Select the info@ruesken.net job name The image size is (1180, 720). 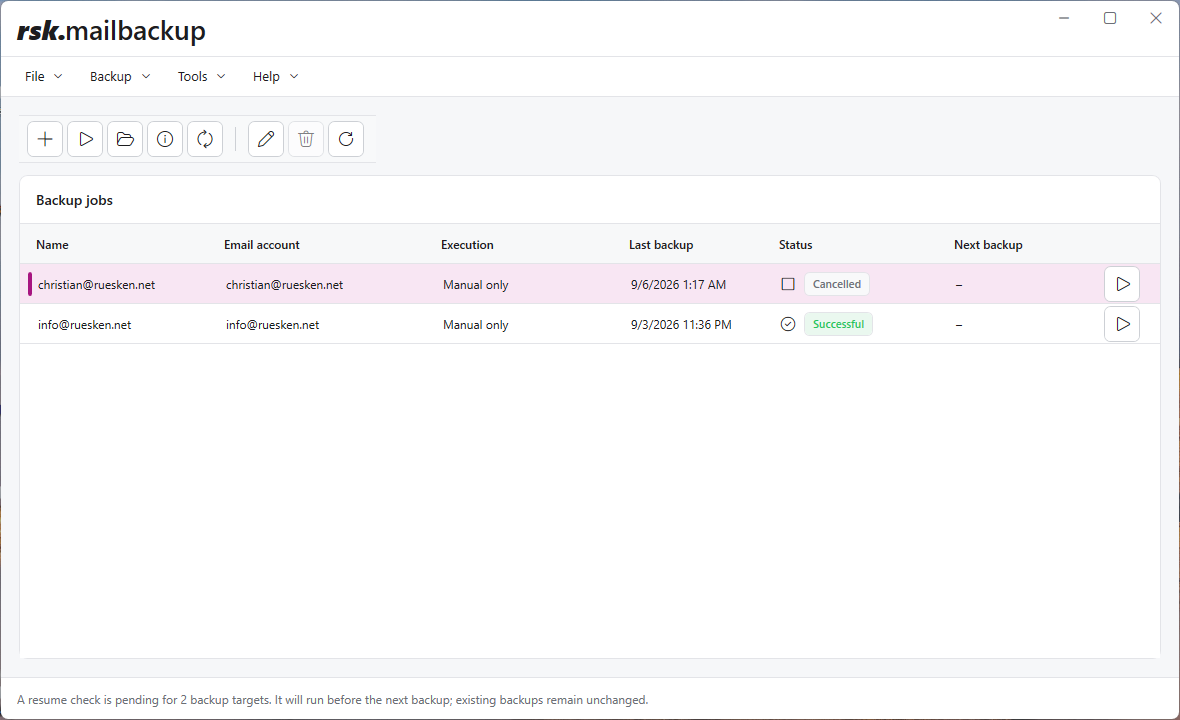[x=84, y=325]
